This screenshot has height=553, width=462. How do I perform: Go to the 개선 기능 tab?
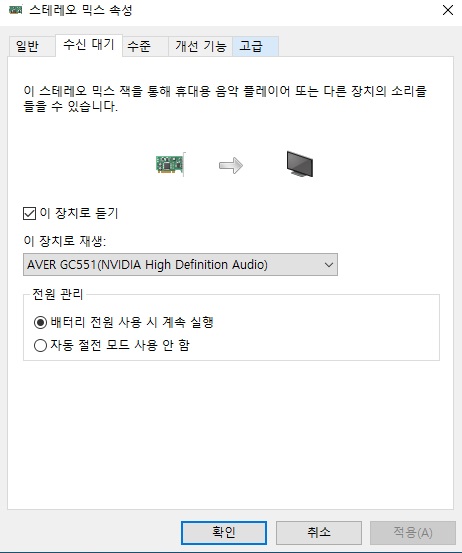(201, 46)
